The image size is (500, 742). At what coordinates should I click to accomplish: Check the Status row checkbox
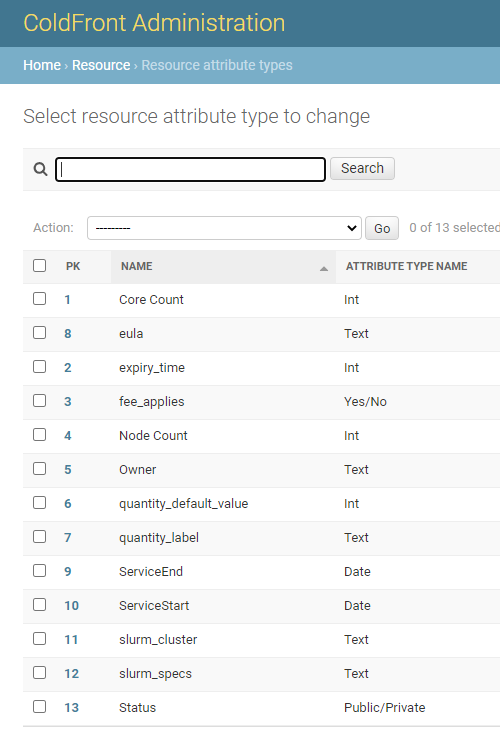40,707
